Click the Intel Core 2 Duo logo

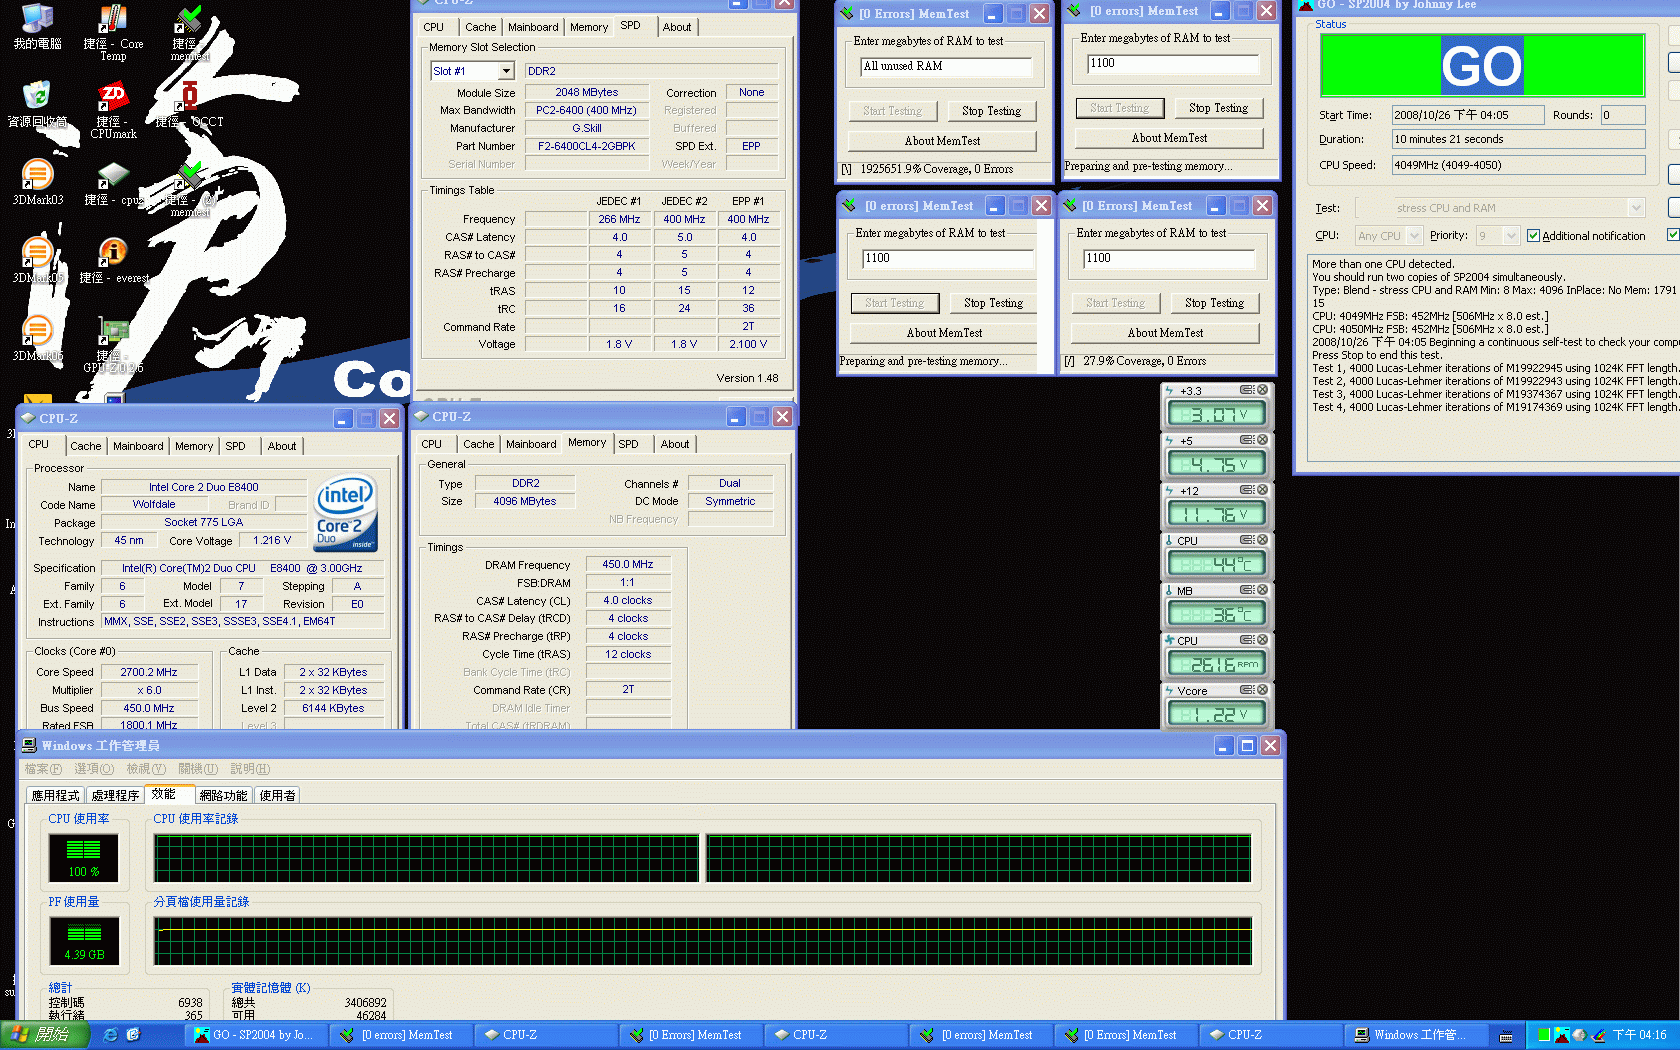345,512
